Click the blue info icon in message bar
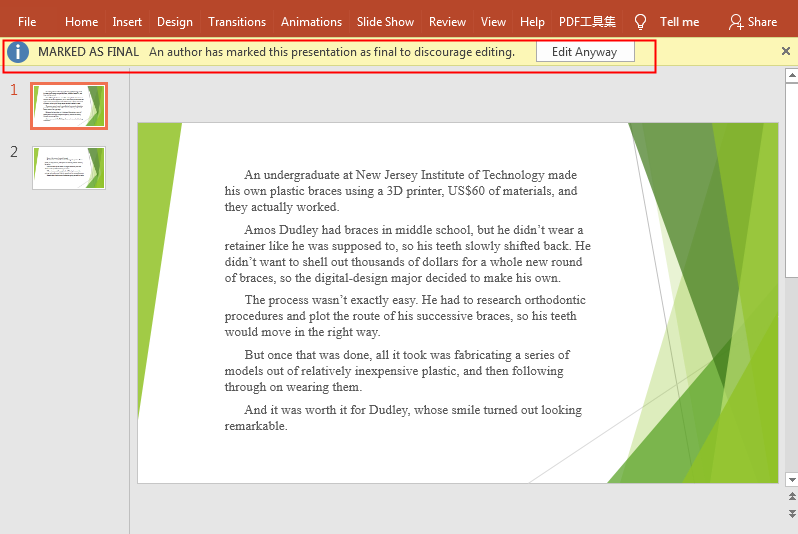 coord(18,52)
